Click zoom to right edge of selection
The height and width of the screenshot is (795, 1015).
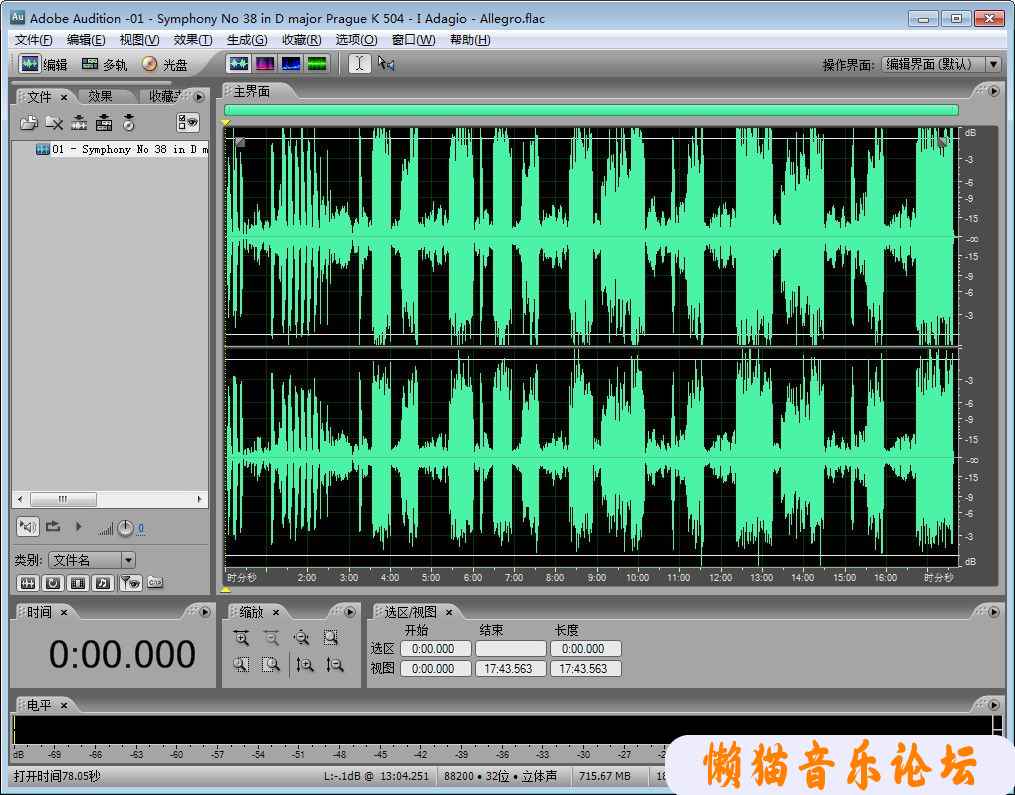click(271, 665)
